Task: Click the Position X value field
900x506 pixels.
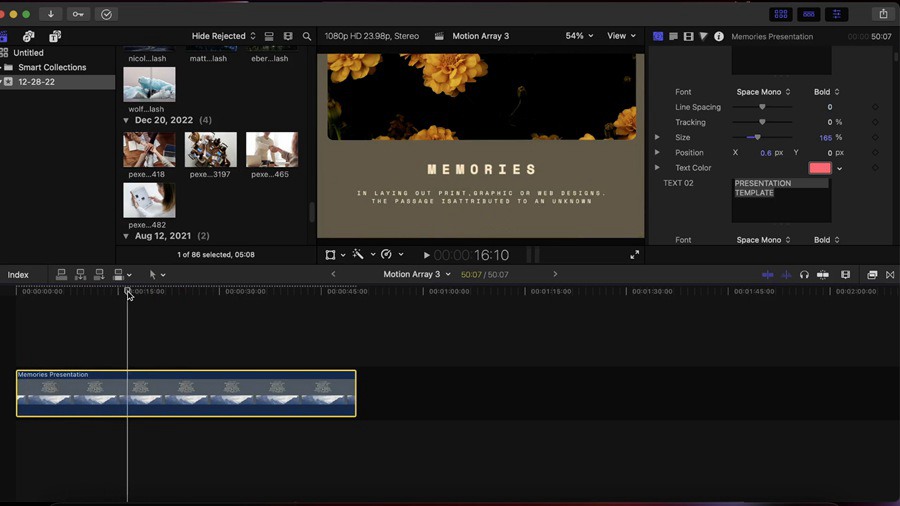Action: click(766, 153)
